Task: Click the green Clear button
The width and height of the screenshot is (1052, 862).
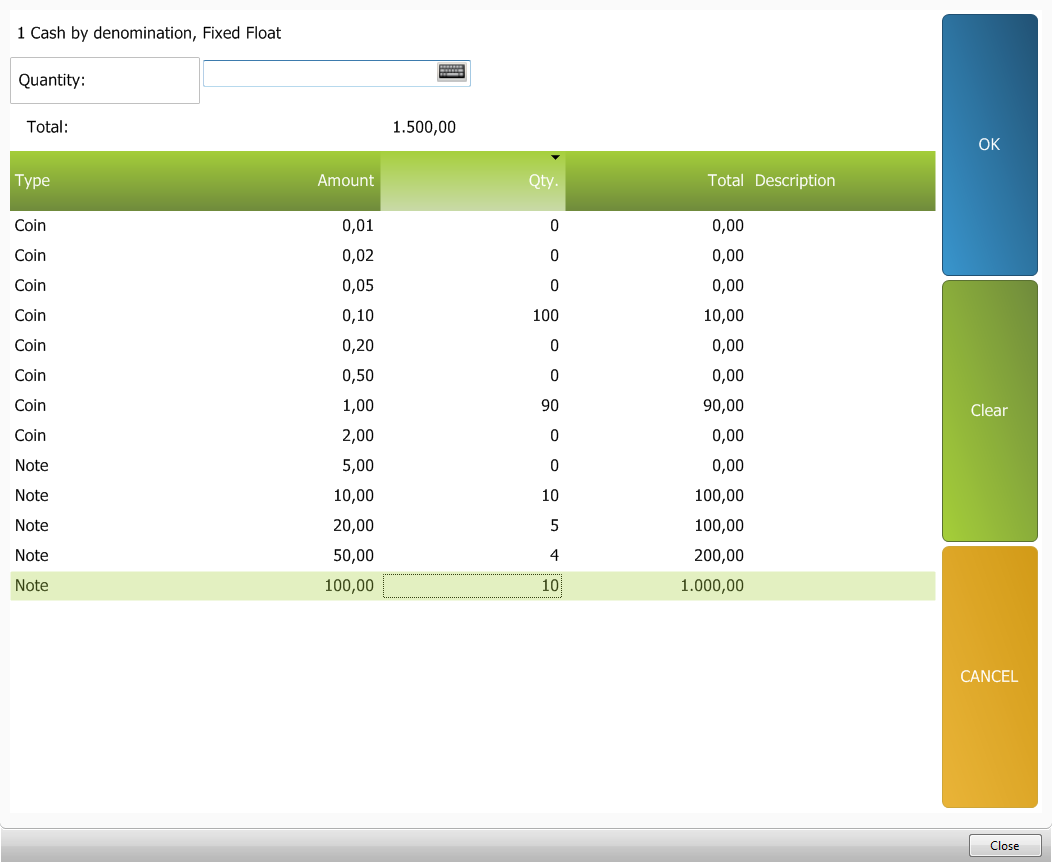Action: click(x=990, y=411)
